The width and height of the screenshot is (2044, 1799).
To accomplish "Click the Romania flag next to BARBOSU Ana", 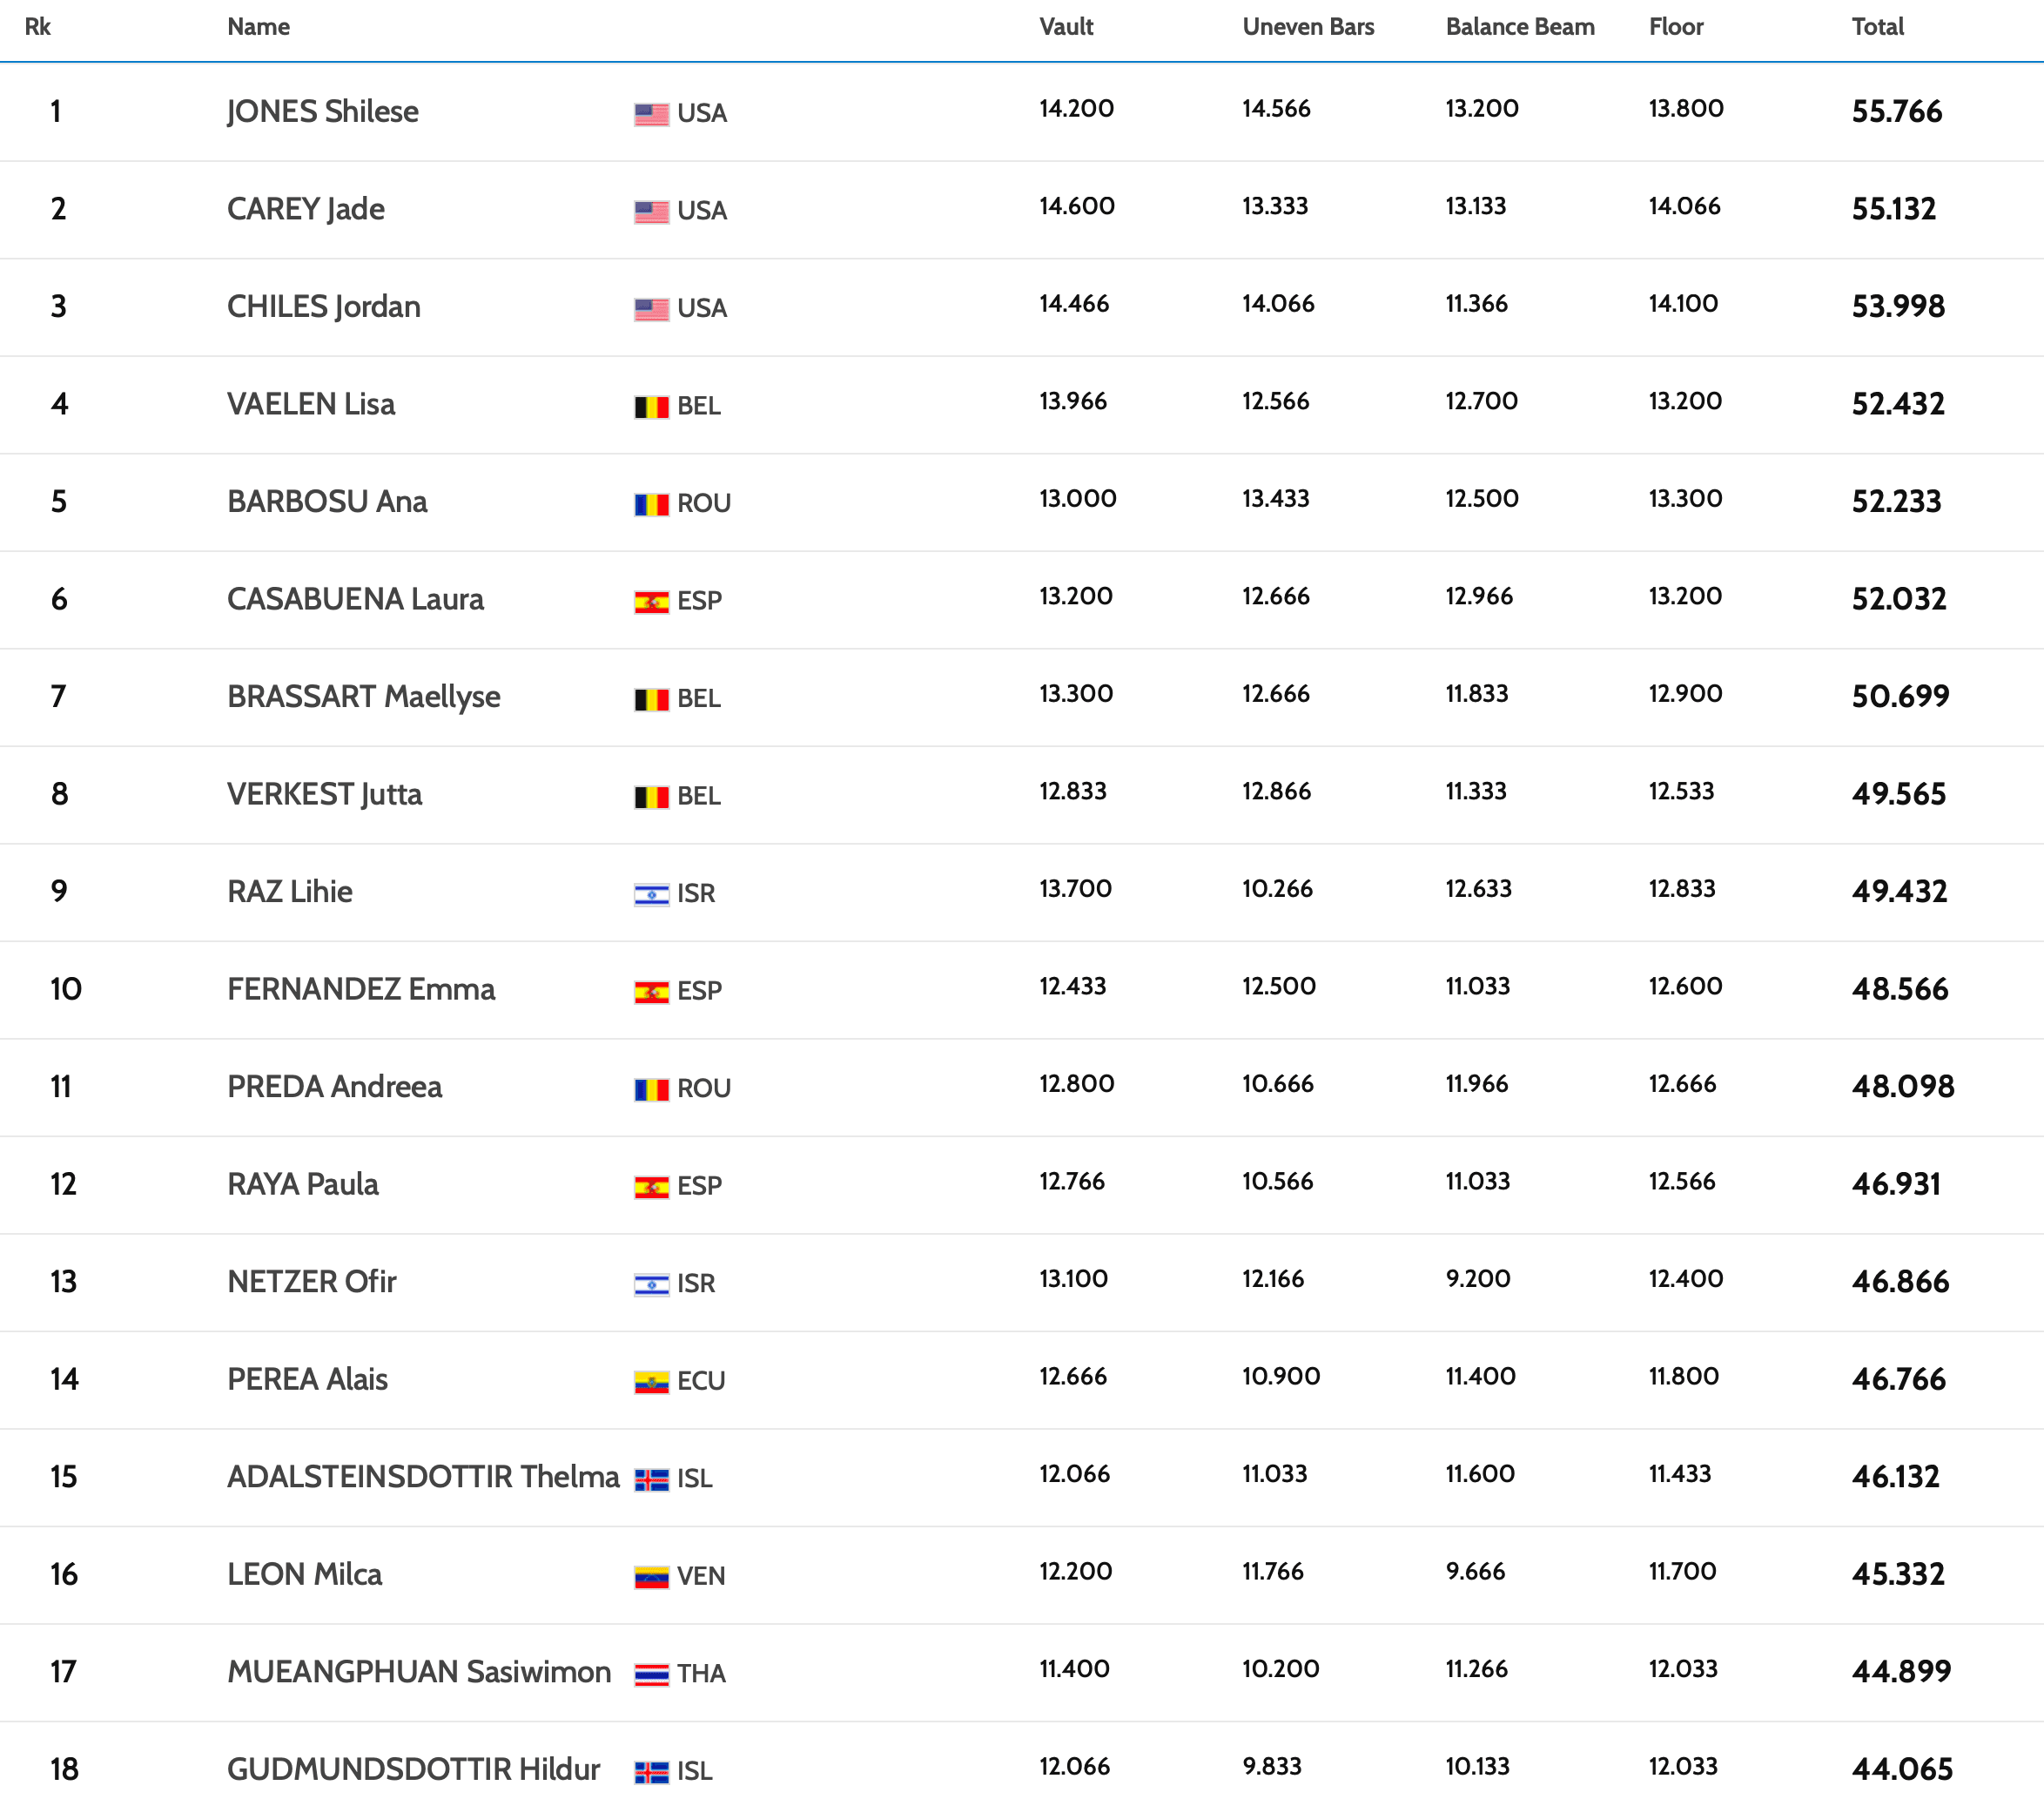I will [651, 504].
